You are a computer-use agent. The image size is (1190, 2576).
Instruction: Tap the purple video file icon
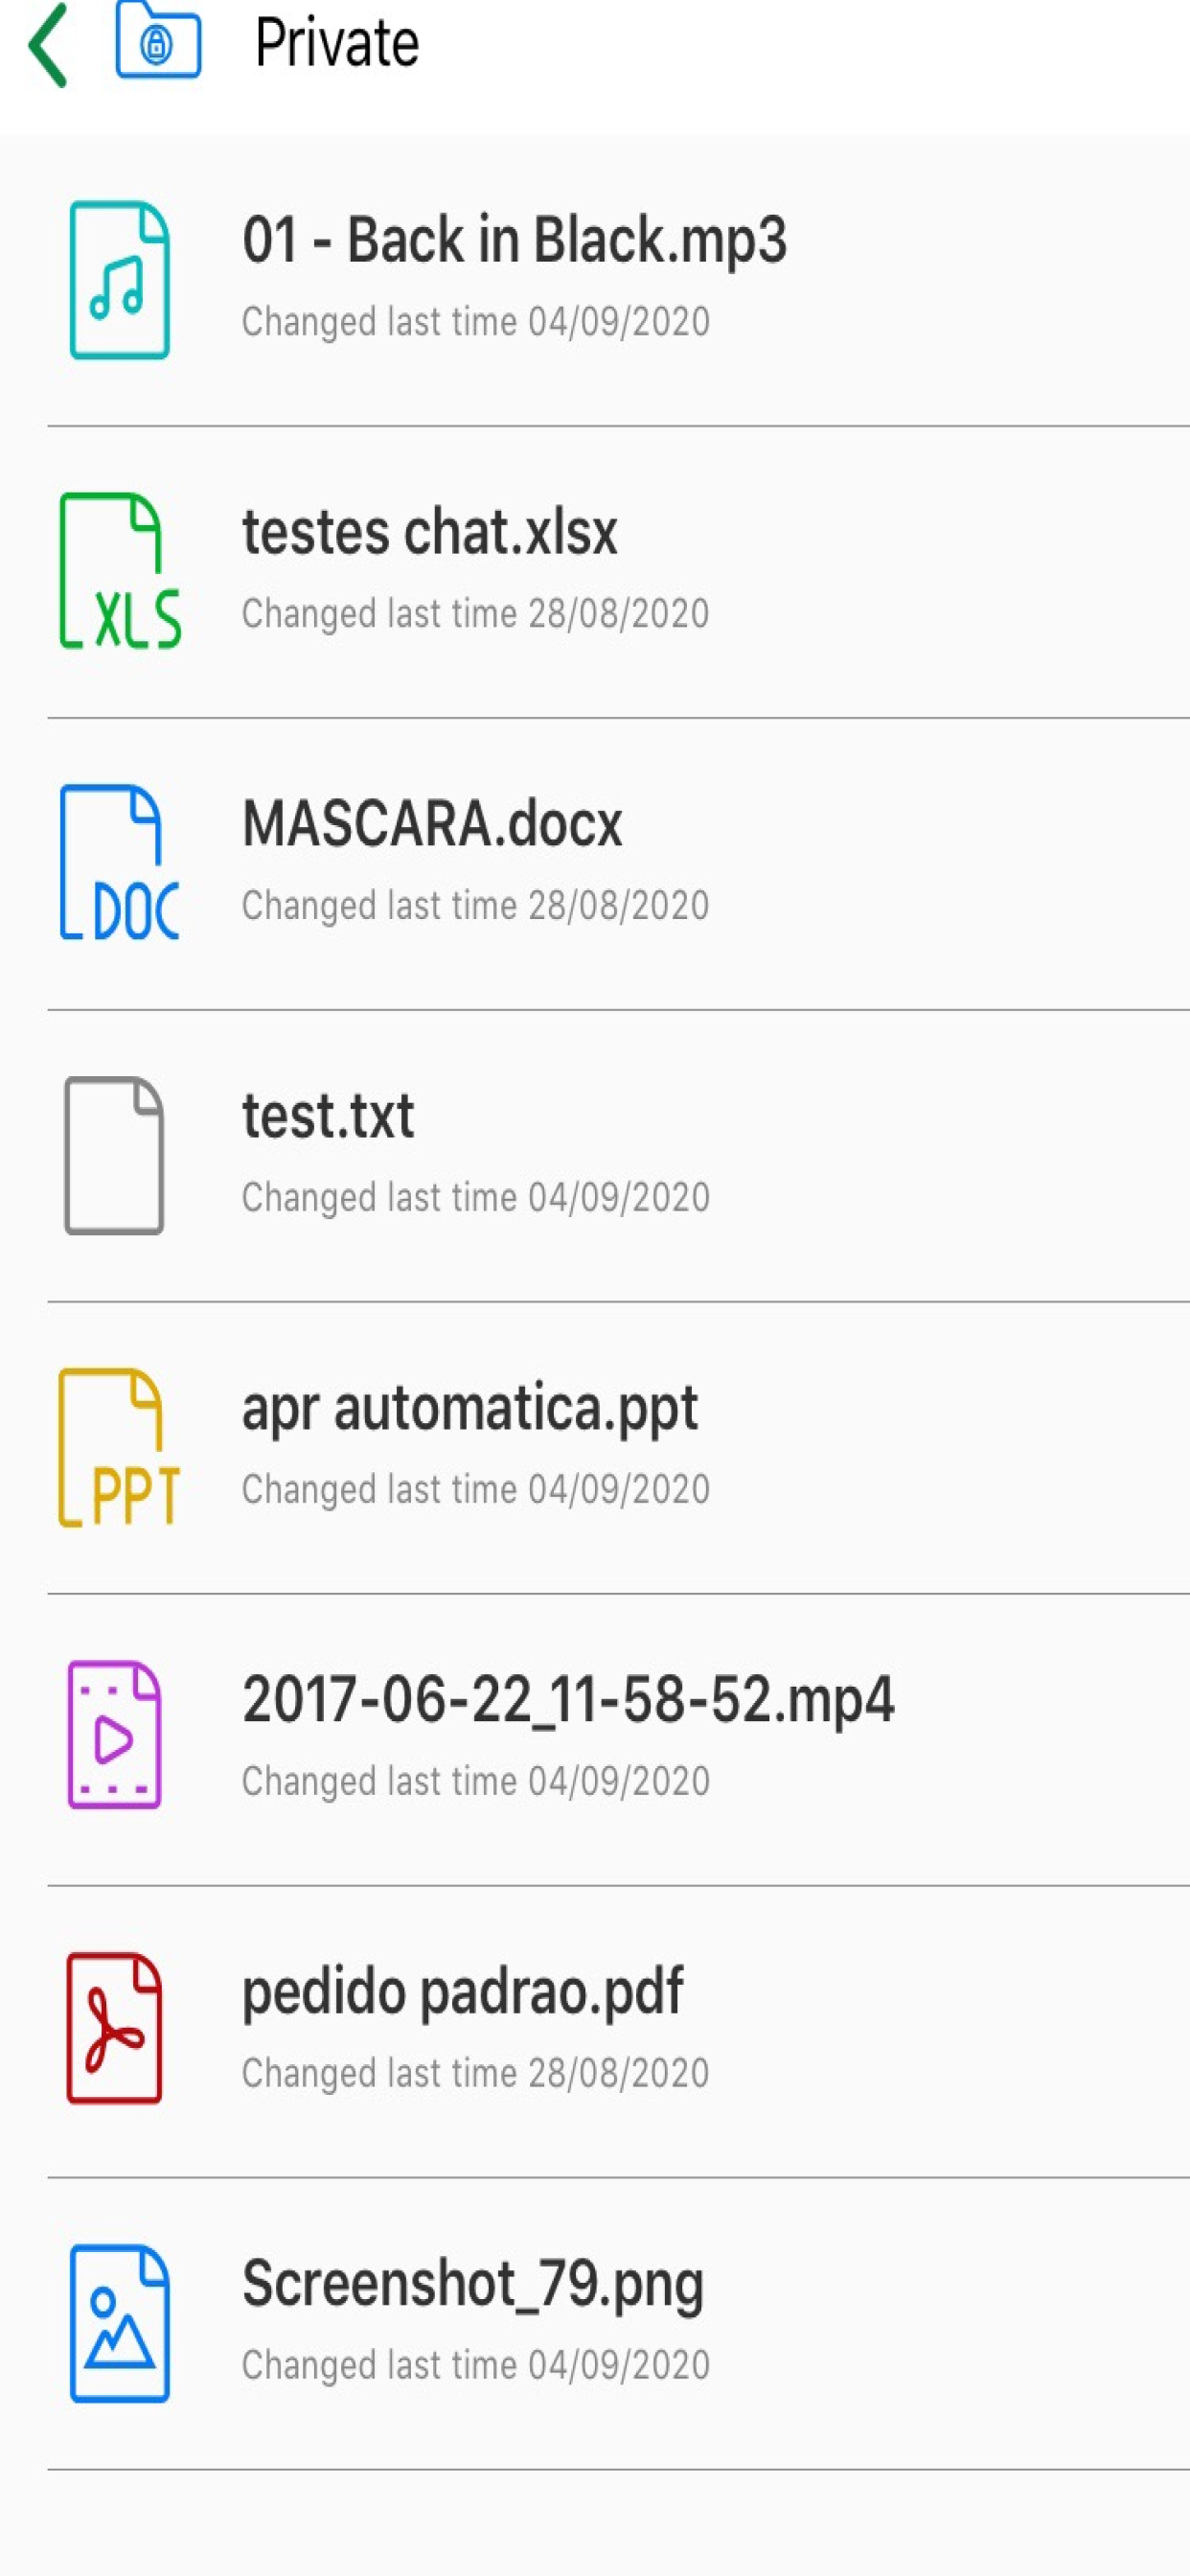click(x=114, y=1735)
